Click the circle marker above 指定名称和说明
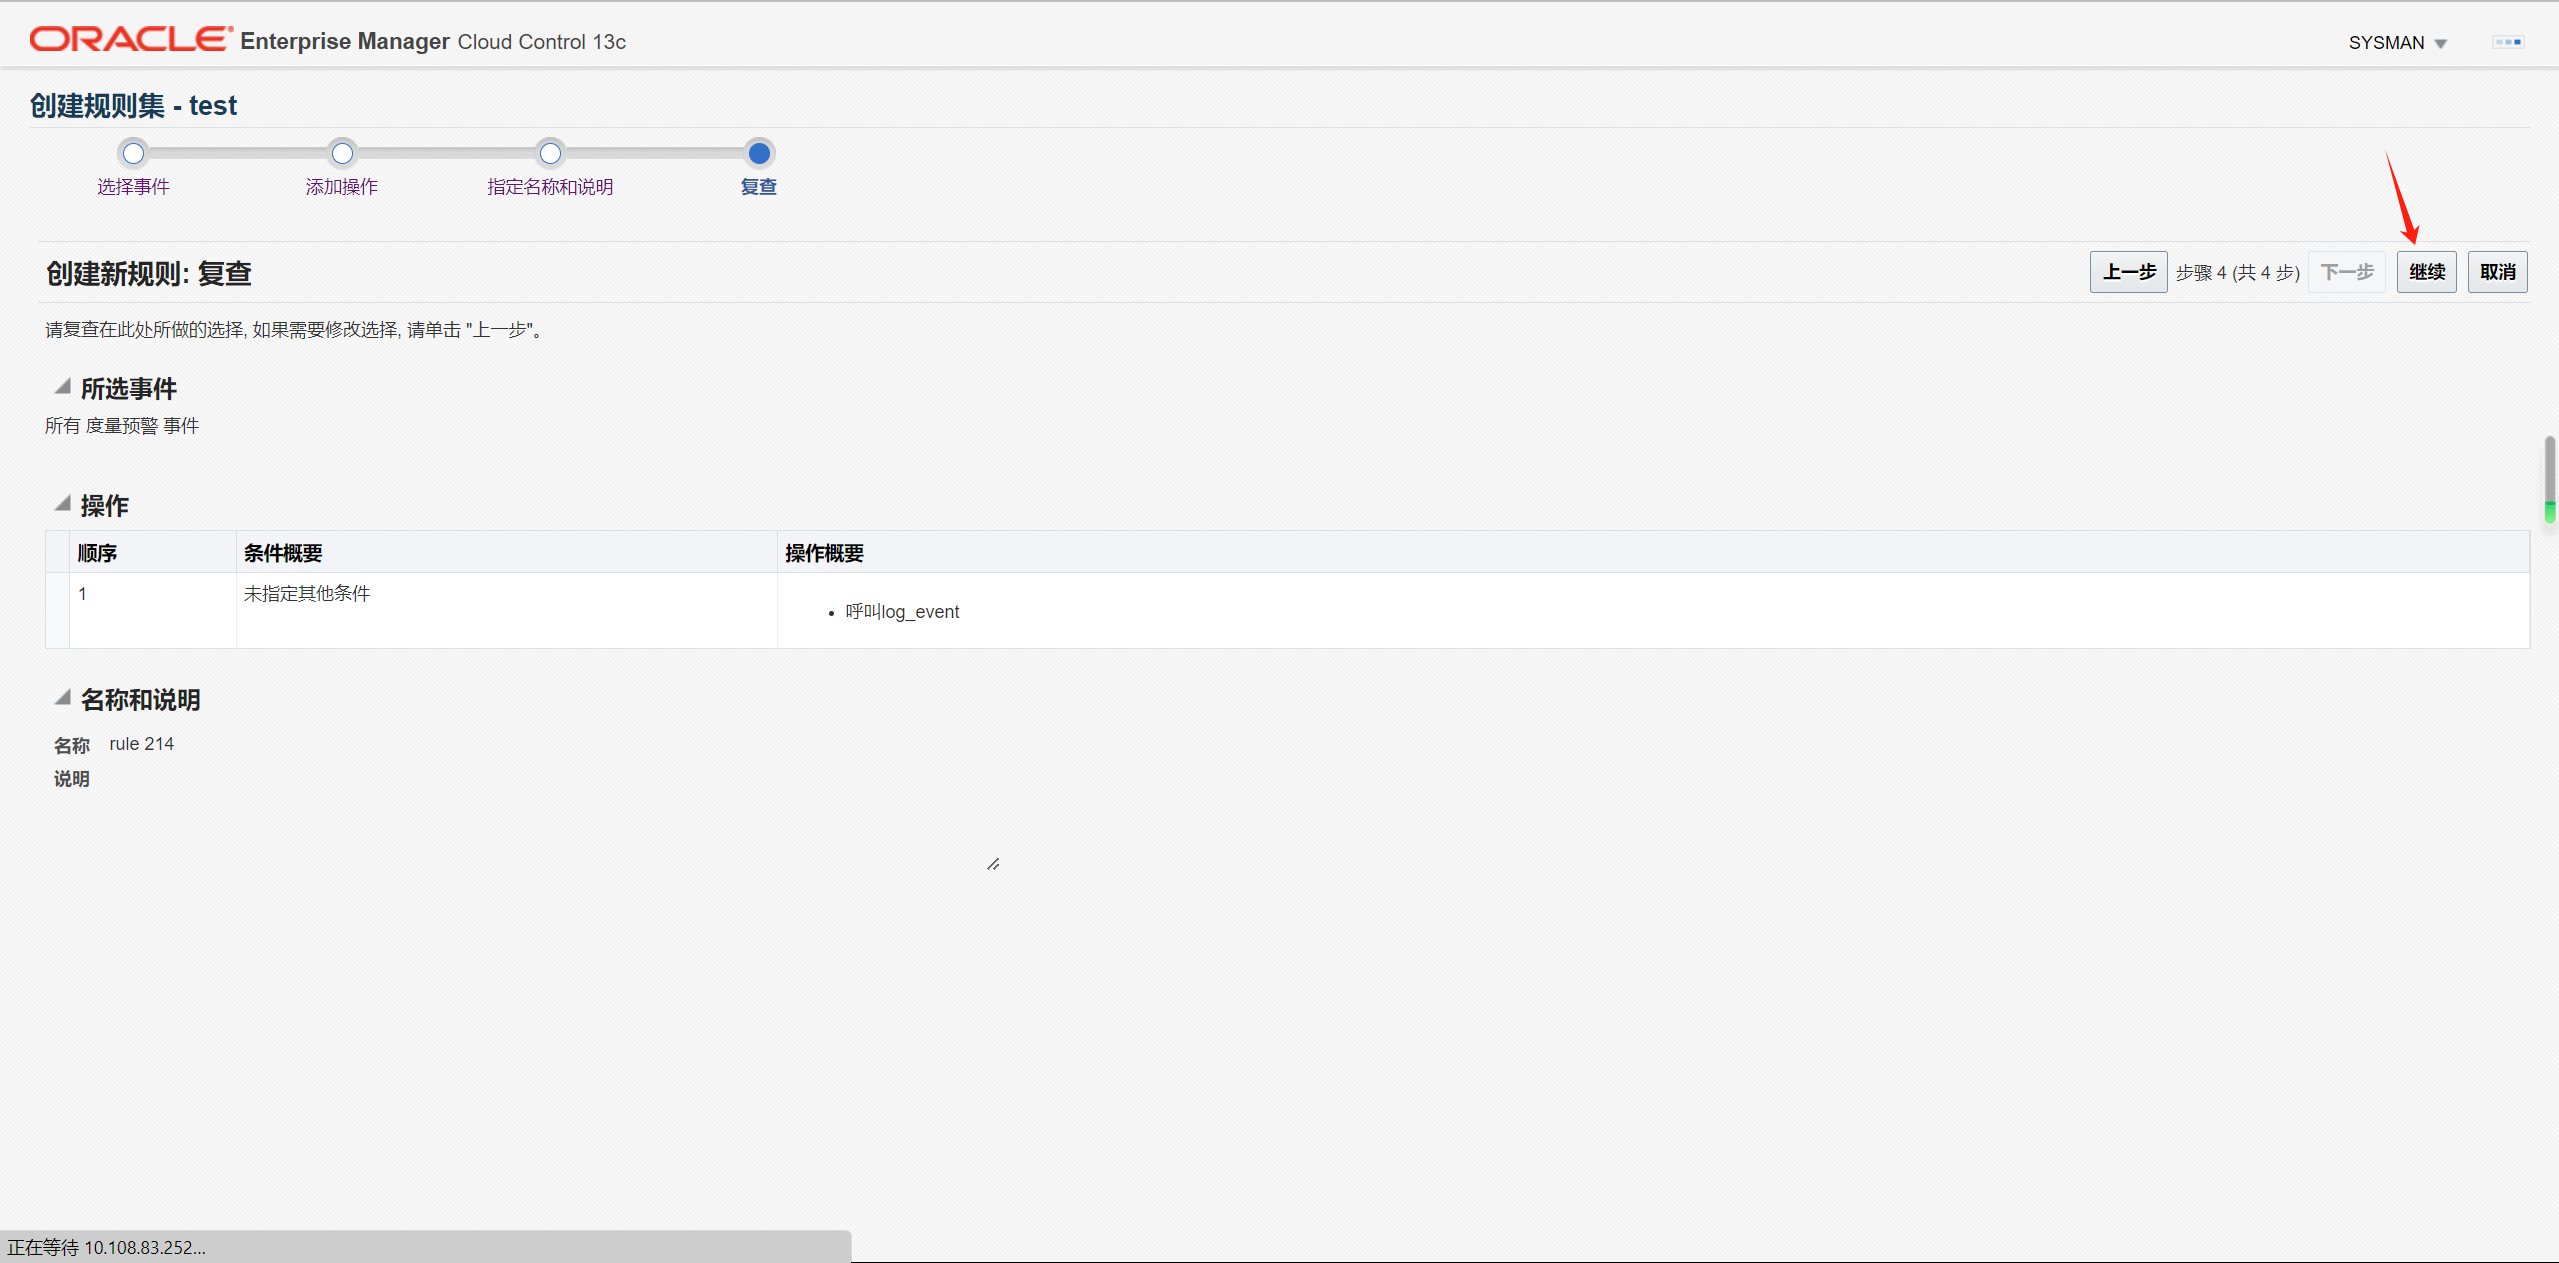Viewport: 2559px width, 1263px height. coord(550,153)
